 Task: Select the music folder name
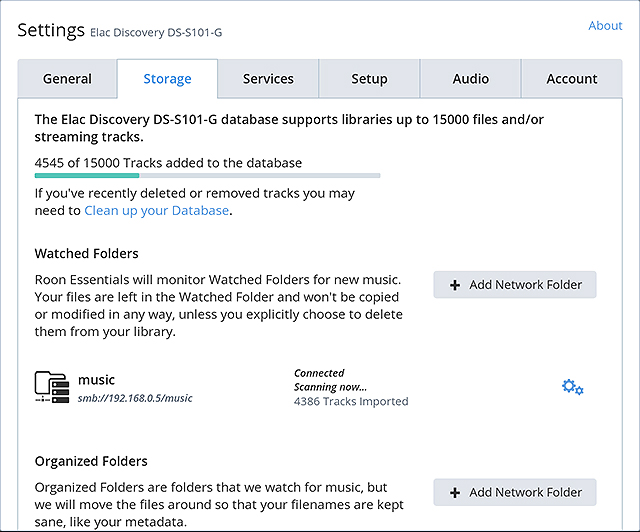[x=96, y=380]
